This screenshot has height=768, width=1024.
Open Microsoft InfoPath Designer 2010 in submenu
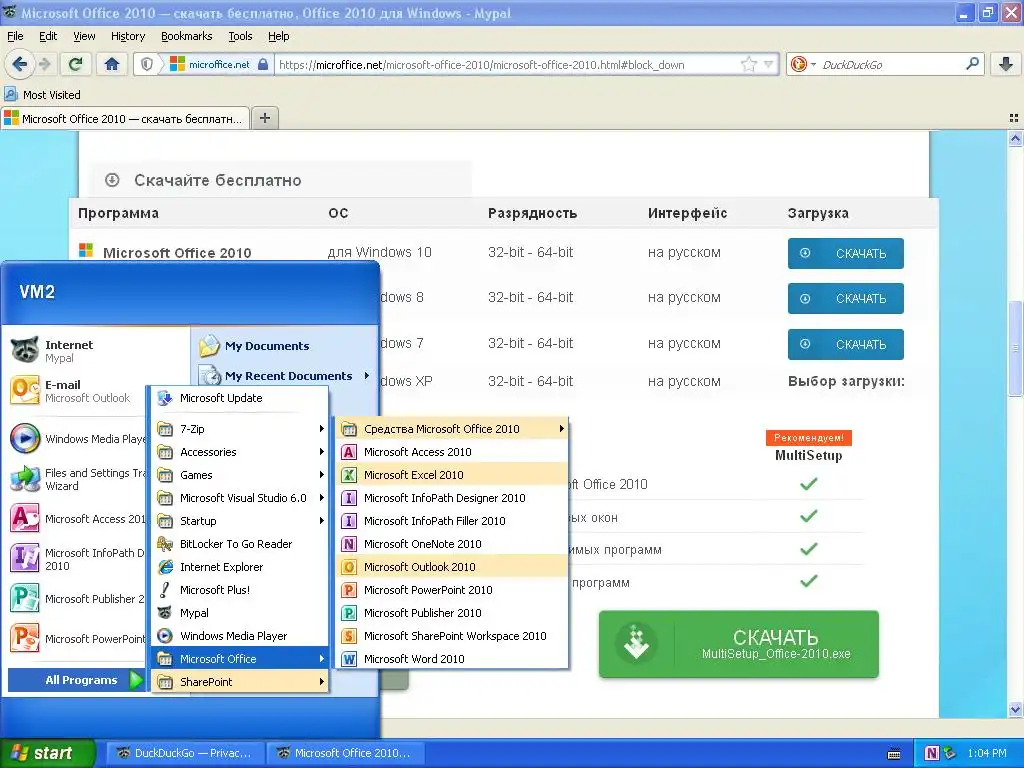coord(451,498)
